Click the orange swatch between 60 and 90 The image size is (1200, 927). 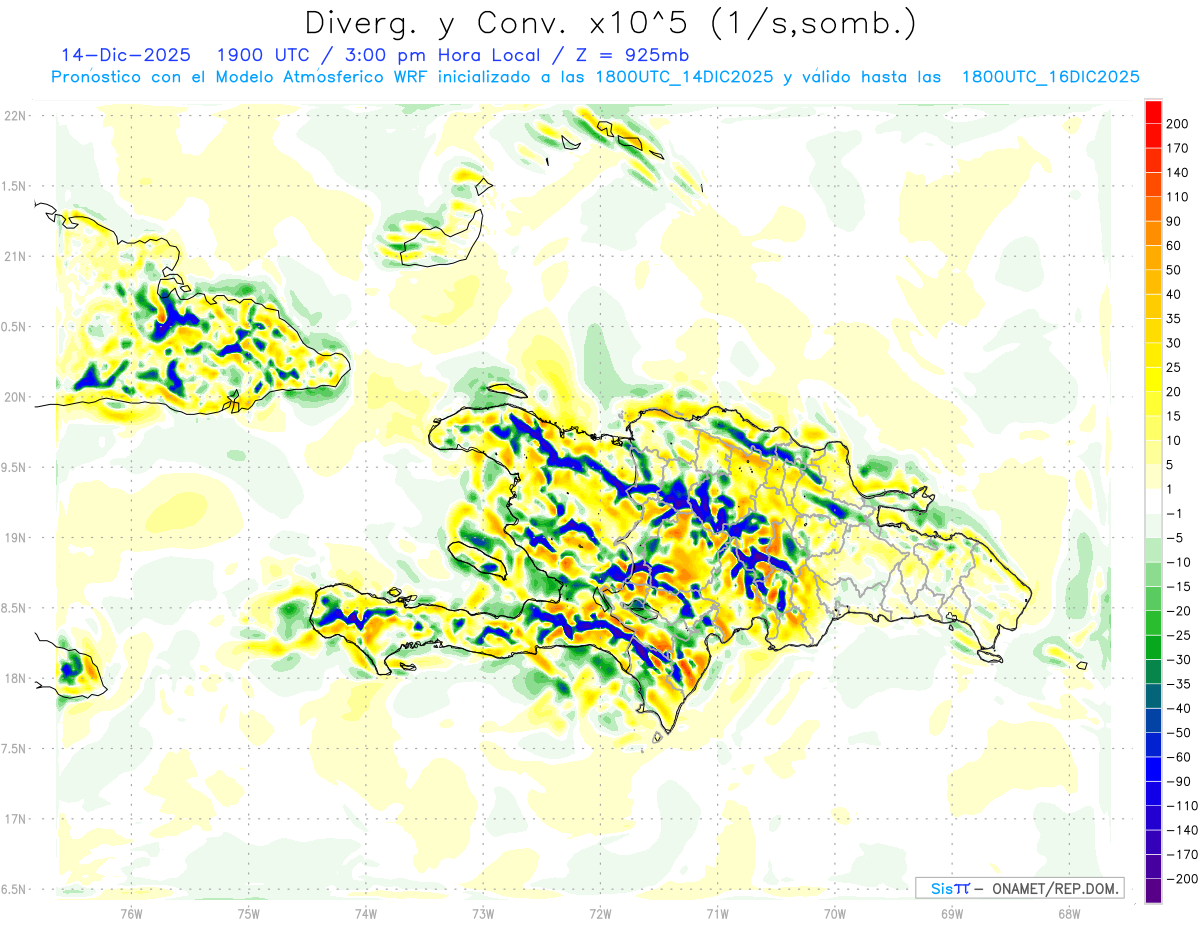[1153, 234]
